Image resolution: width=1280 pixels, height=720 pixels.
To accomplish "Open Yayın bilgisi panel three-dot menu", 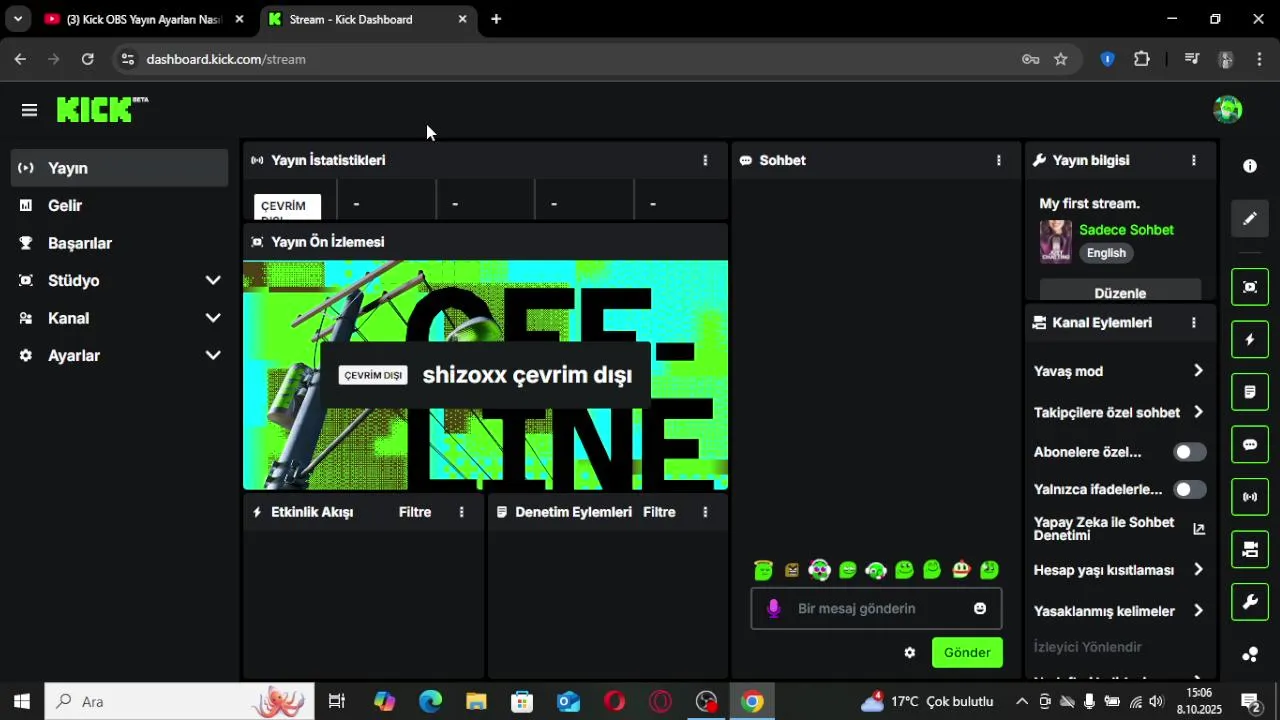I will coord(1193,160).
